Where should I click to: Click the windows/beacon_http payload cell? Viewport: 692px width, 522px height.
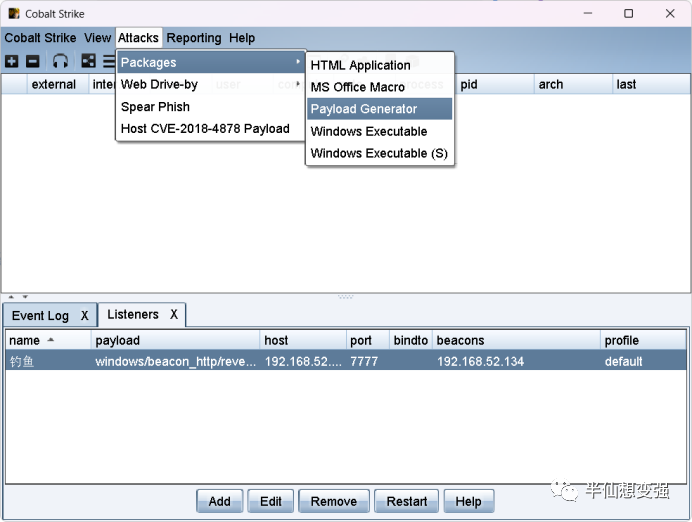(x=175, y=361)
